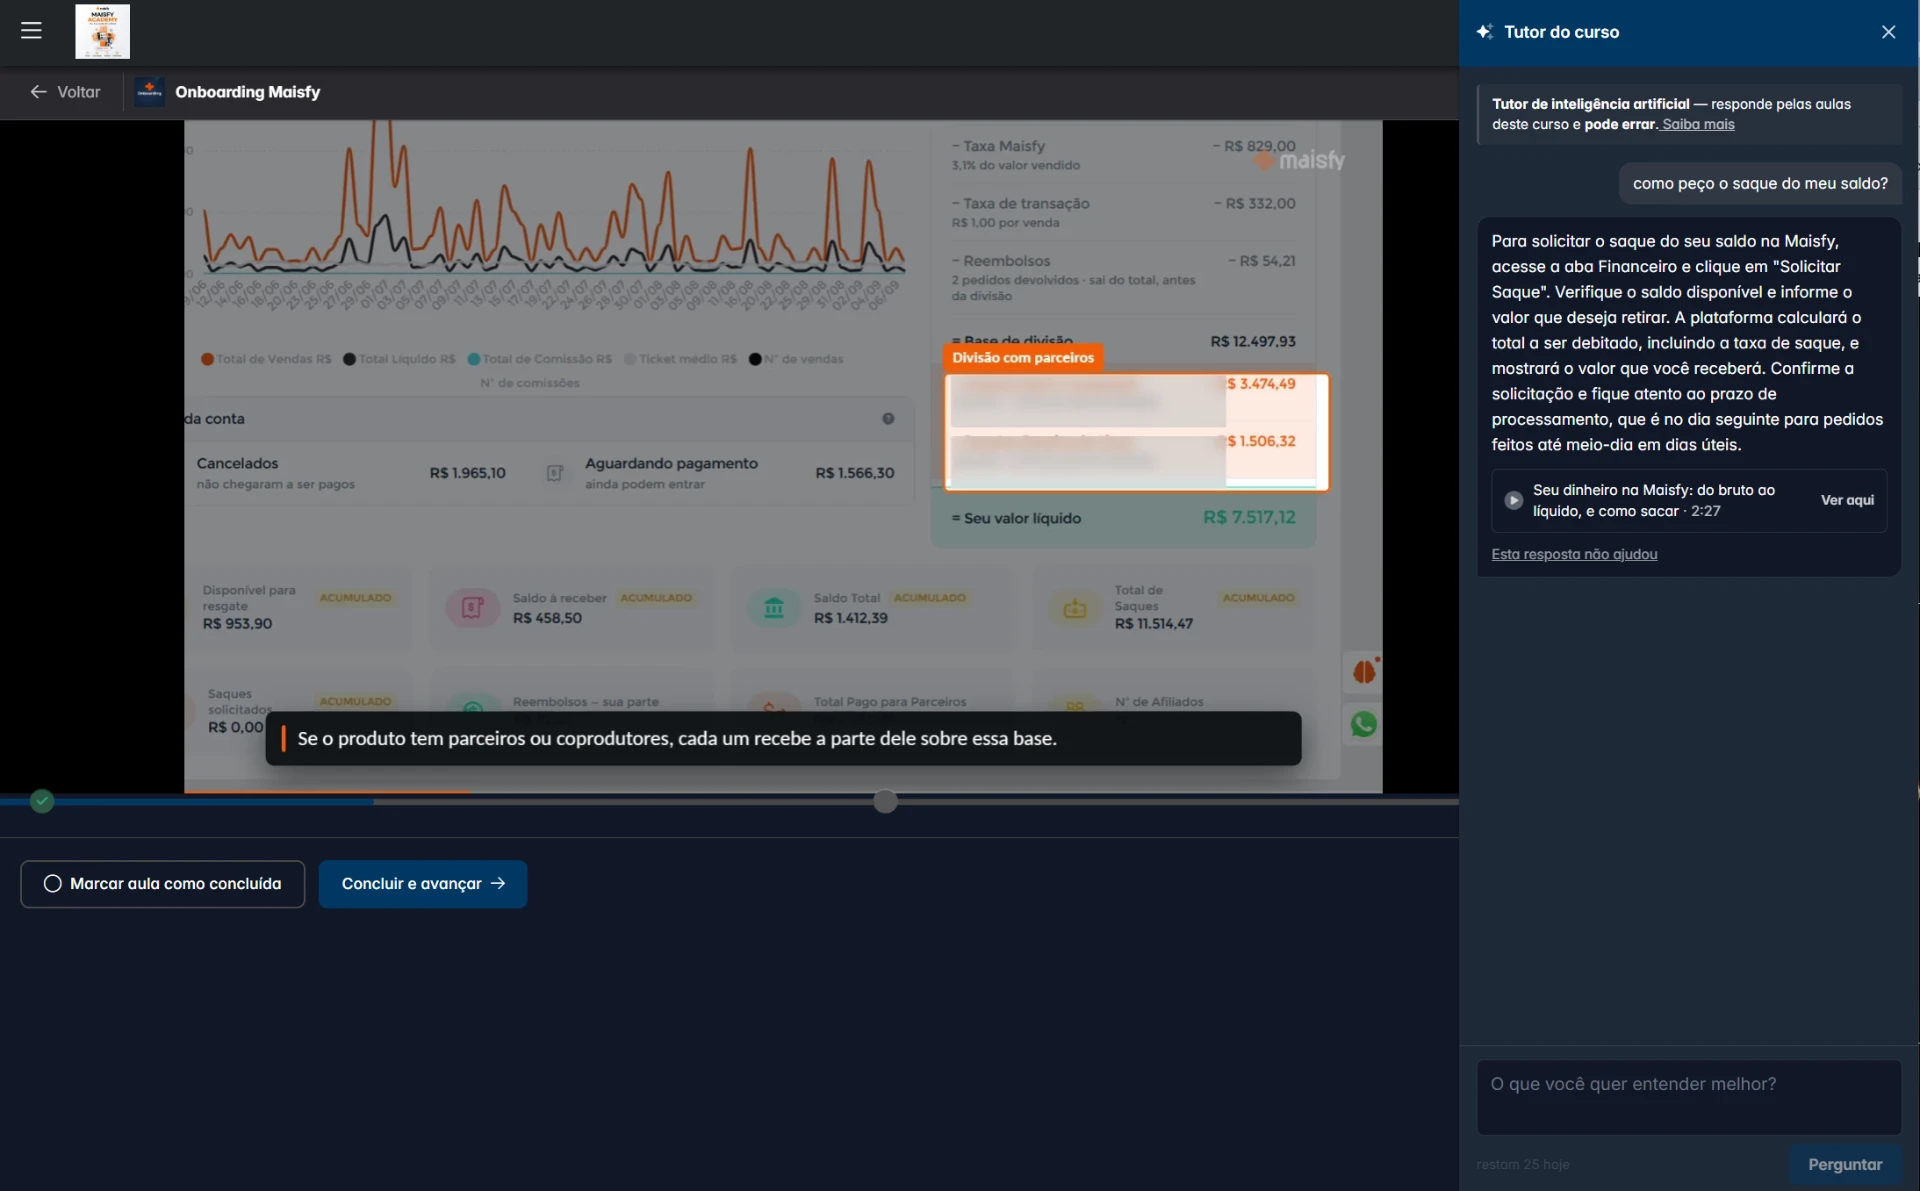Click the Onboarding Maisfy course title
The width and height of the screenshot is (1920, 1191).
coord(248,92)
